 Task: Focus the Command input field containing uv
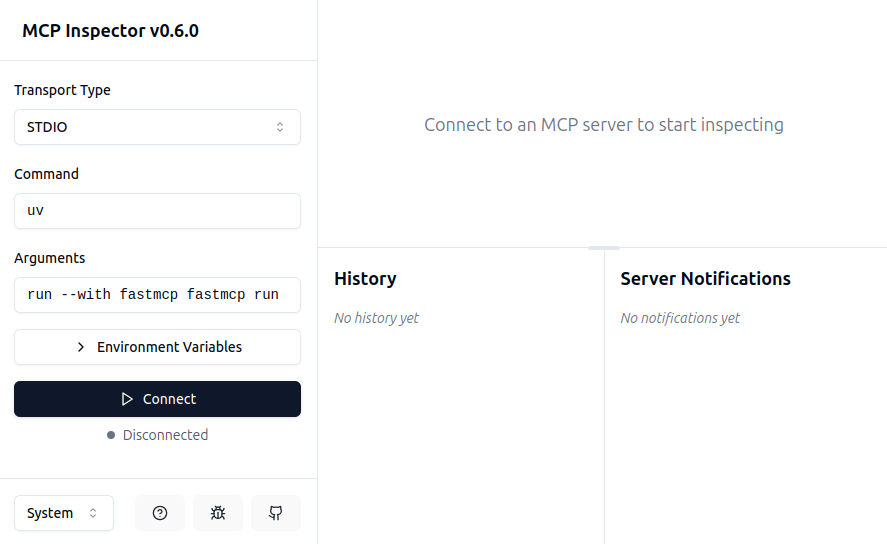(157, 211)
